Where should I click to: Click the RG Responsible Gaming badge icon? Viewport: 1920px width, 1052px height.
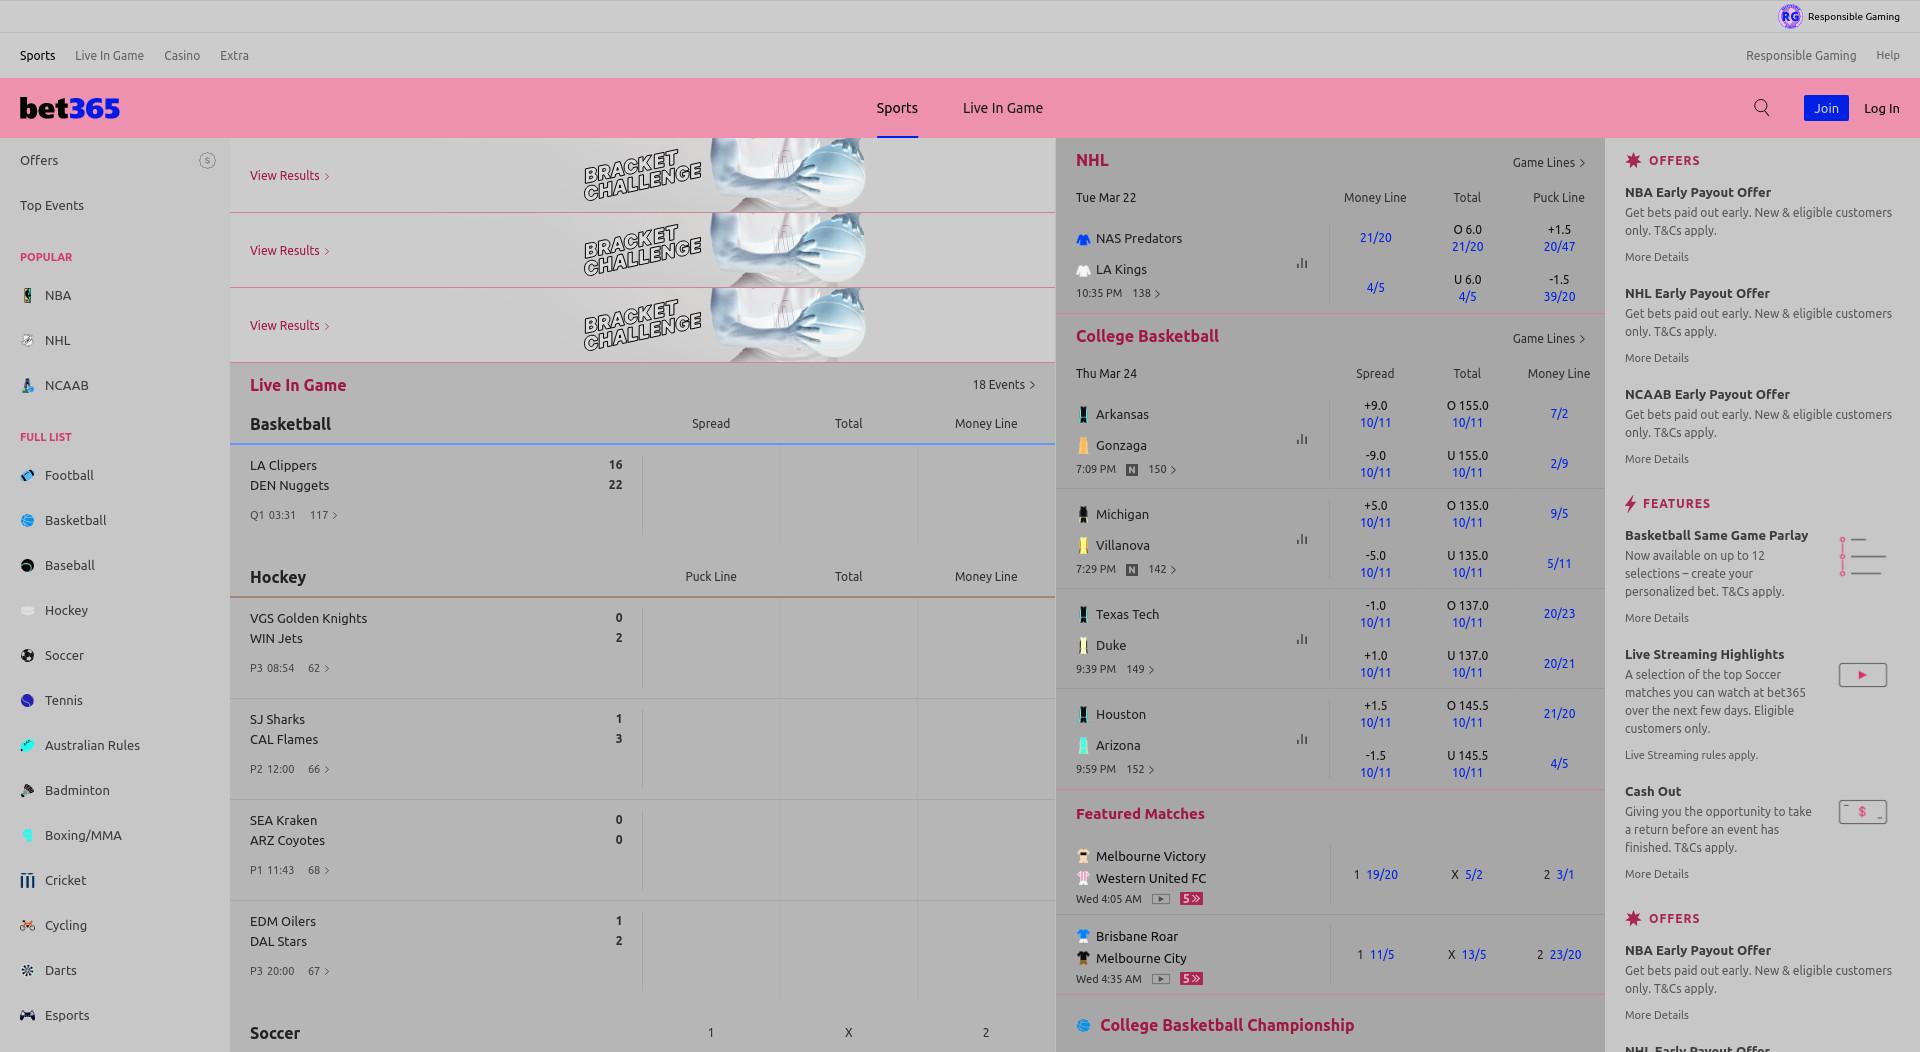coord(1789,16)
